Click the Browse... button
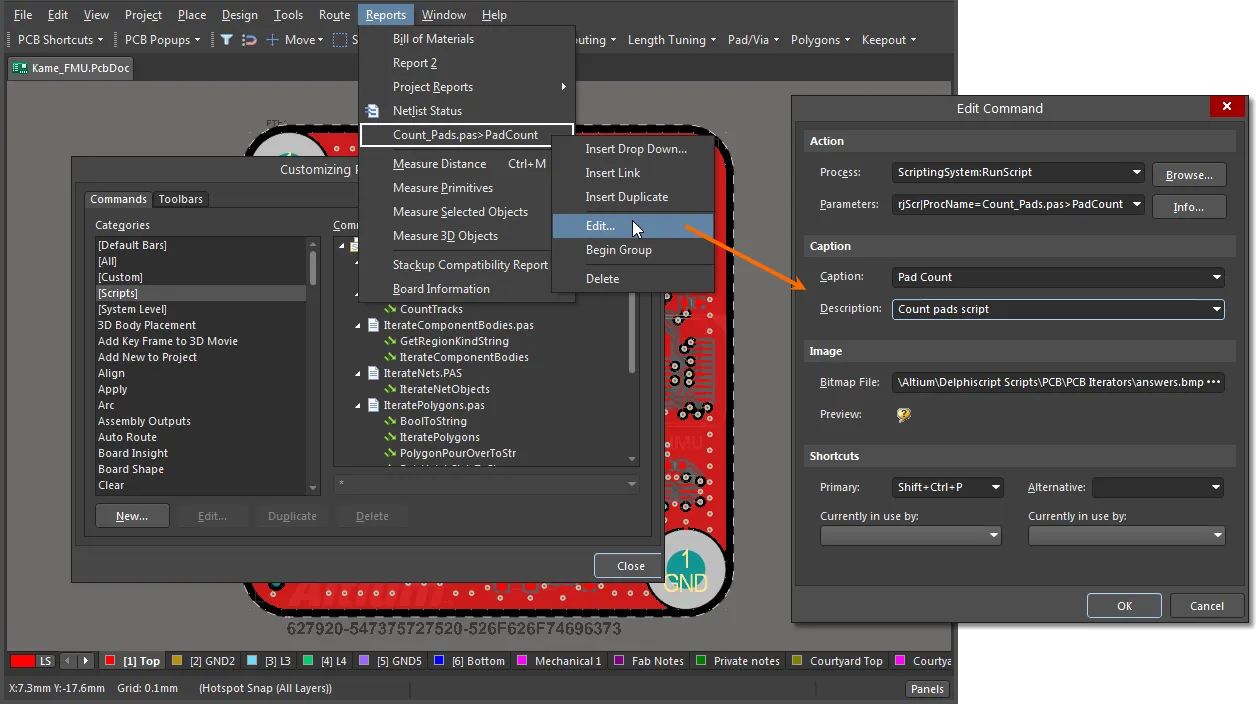Screen dimensions: 1256x704 click(1189, 175)
